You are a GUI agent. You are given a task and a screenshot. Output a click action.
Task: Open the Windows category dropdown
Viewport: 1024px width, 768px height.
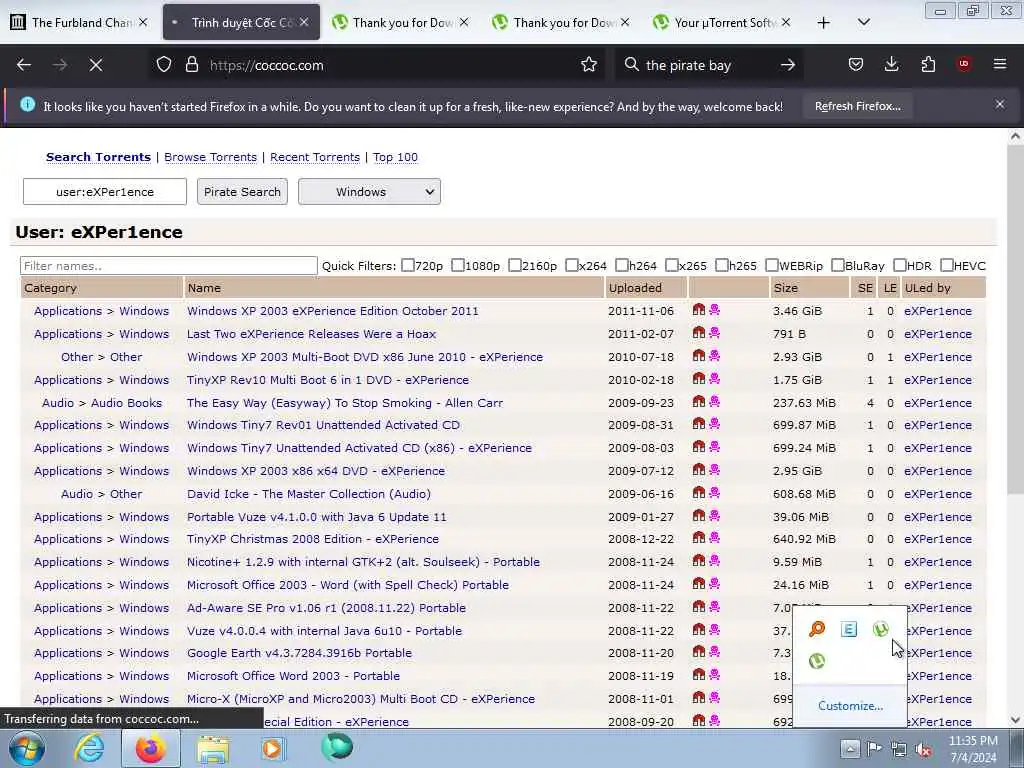pyautogui.click(x=370, y=191)
